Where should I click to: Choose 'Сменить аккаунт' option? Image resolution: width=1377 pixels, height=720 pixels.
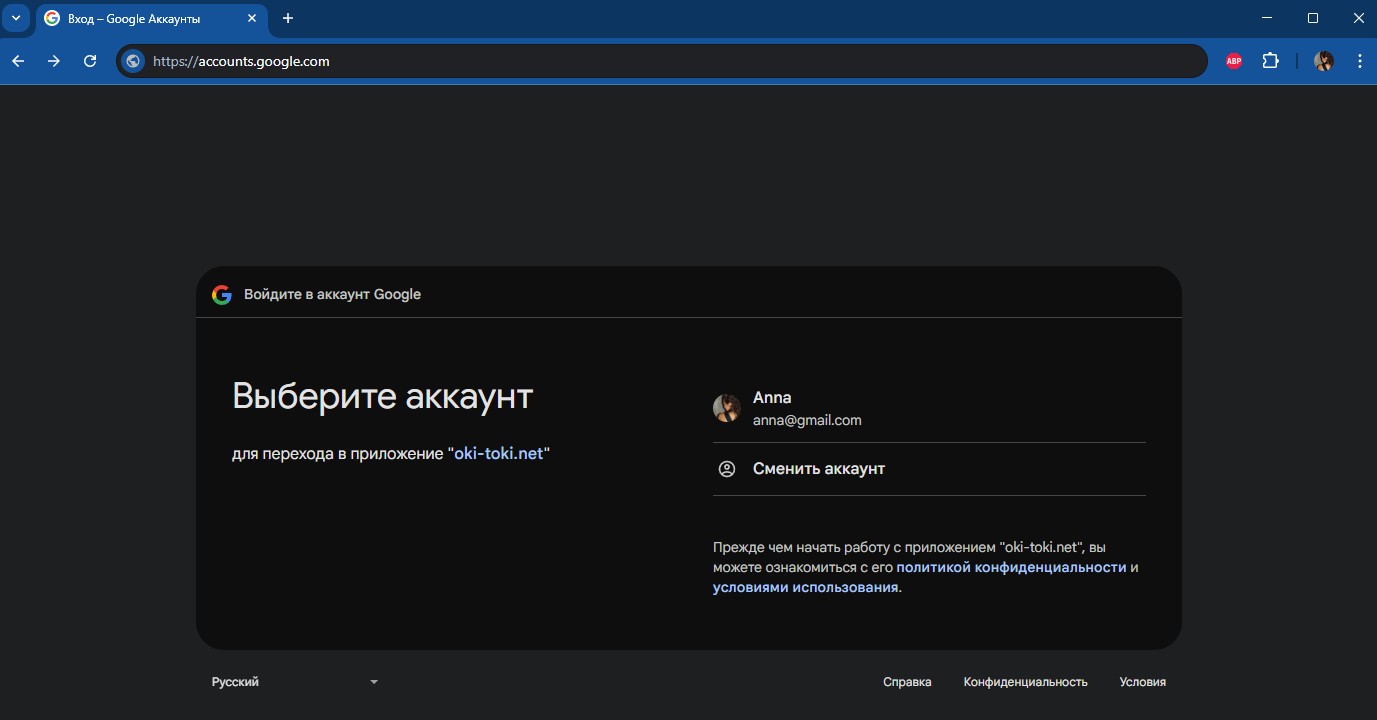coord(929,469)
